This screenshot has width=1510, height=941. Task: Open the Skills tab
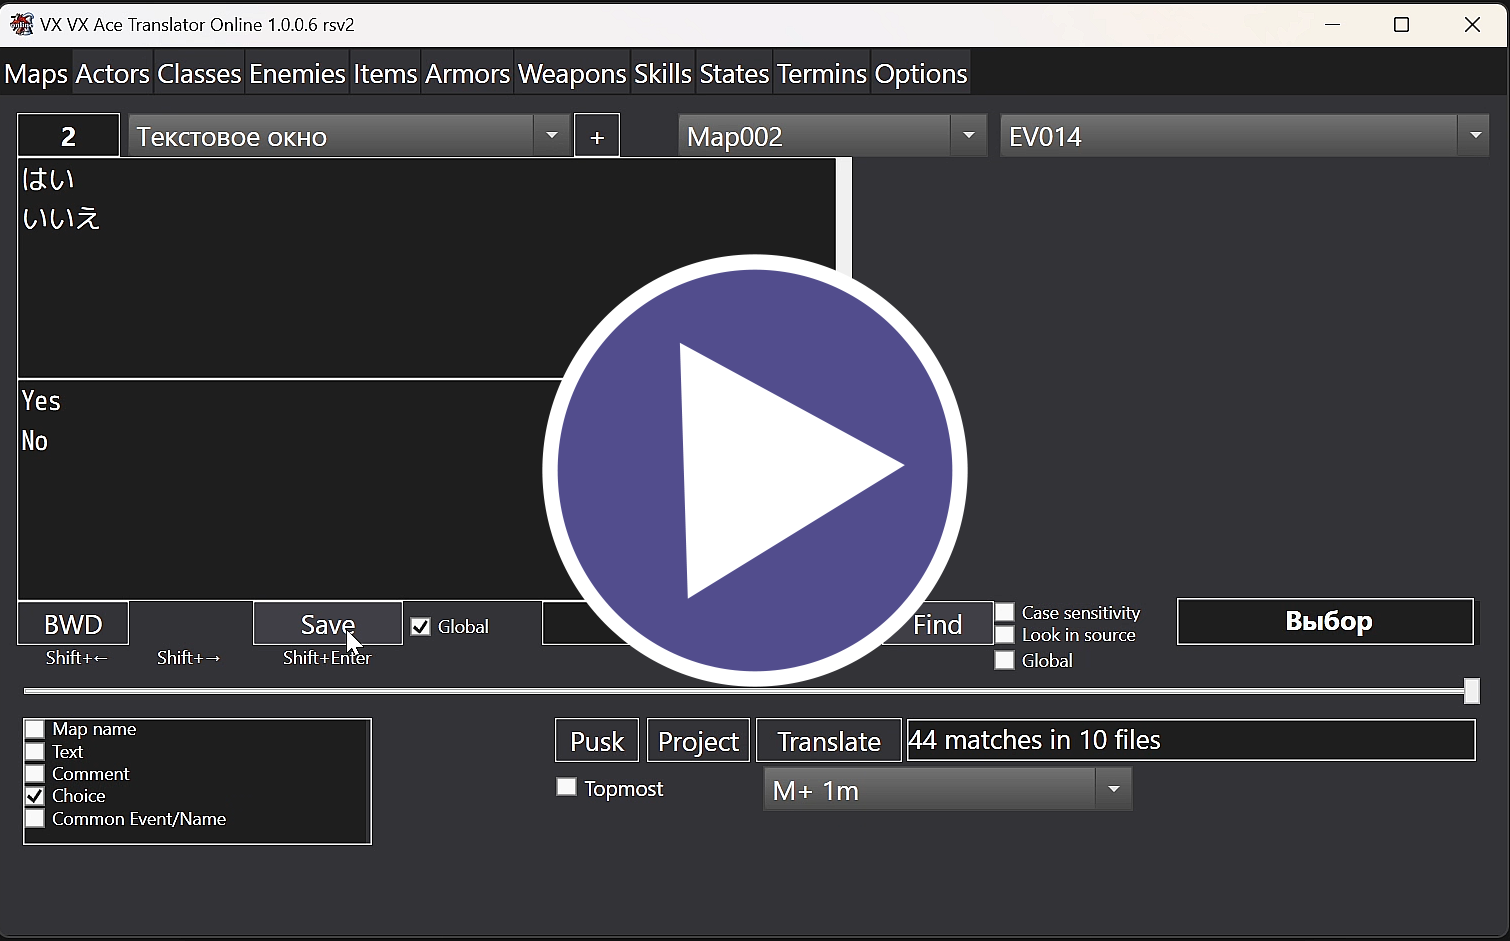663,74
